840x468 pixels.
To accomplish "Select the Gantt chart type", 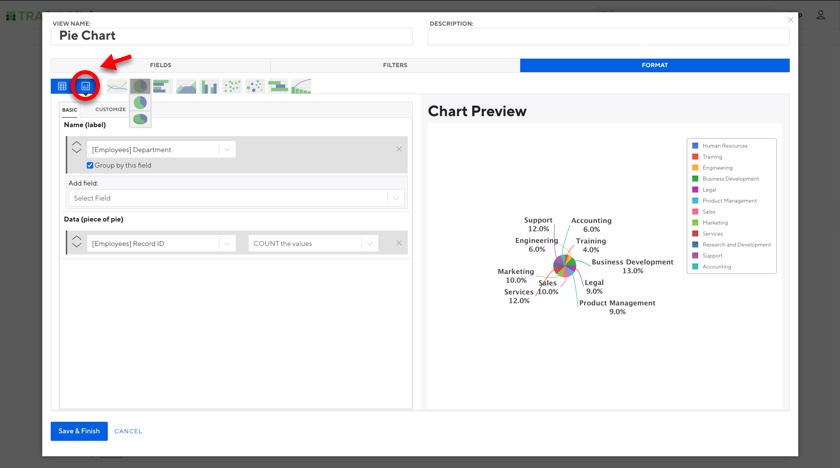I will click(x=278, y=87).
